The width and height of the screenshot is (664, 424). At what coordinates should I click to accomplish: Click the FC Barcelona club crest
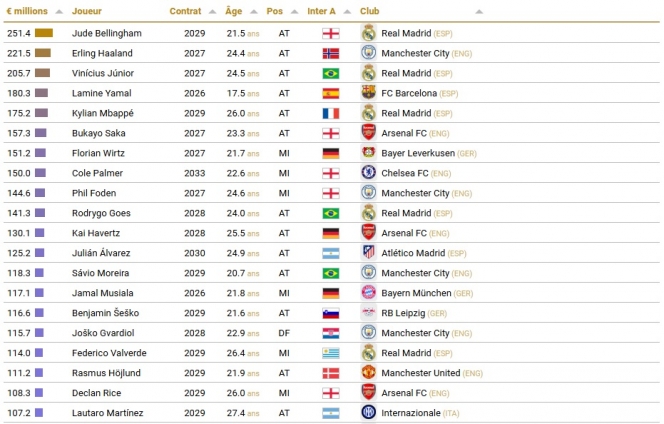coord(368,93)
